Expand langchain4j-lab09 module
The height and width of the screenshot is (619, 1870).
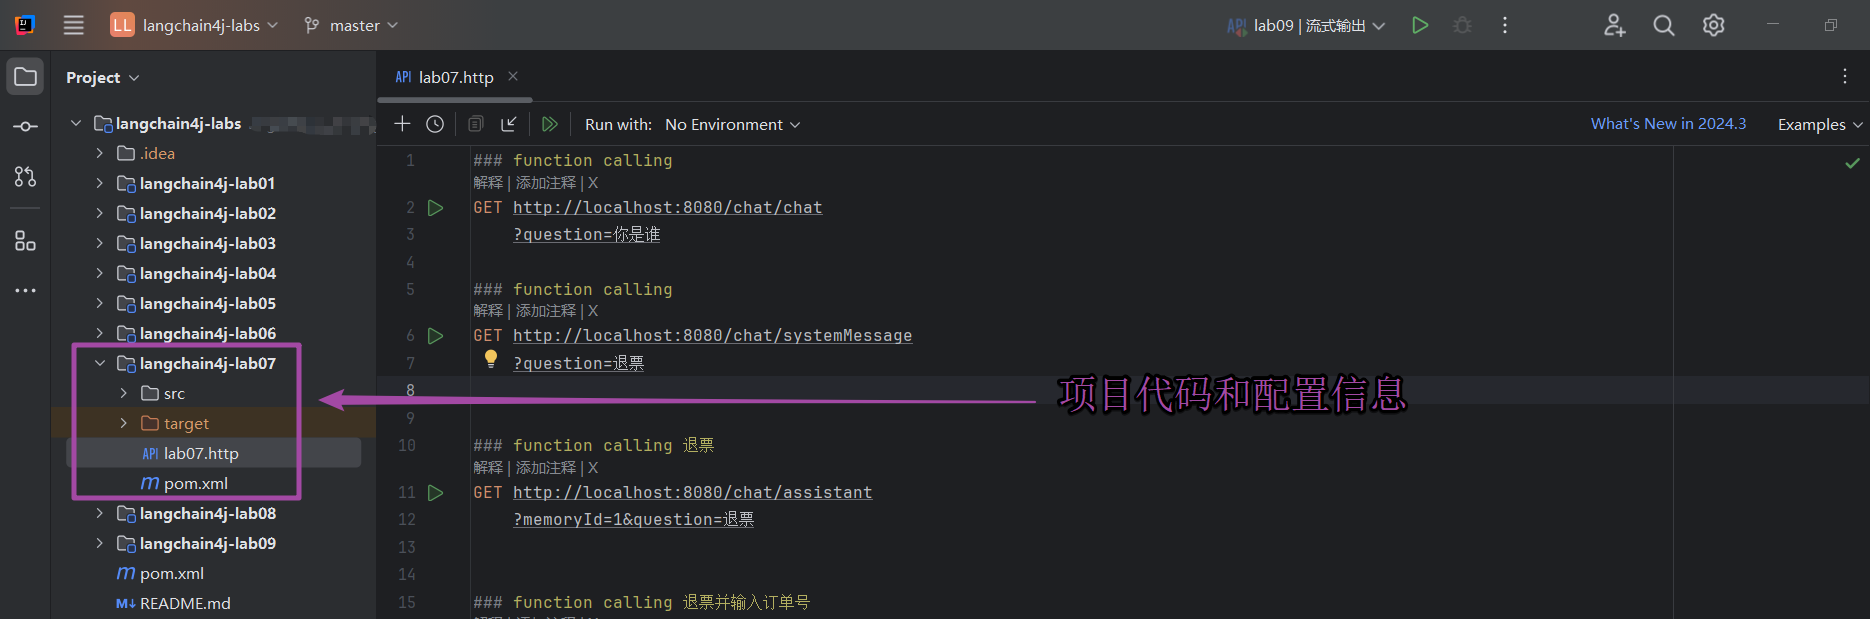coord(100,543)
